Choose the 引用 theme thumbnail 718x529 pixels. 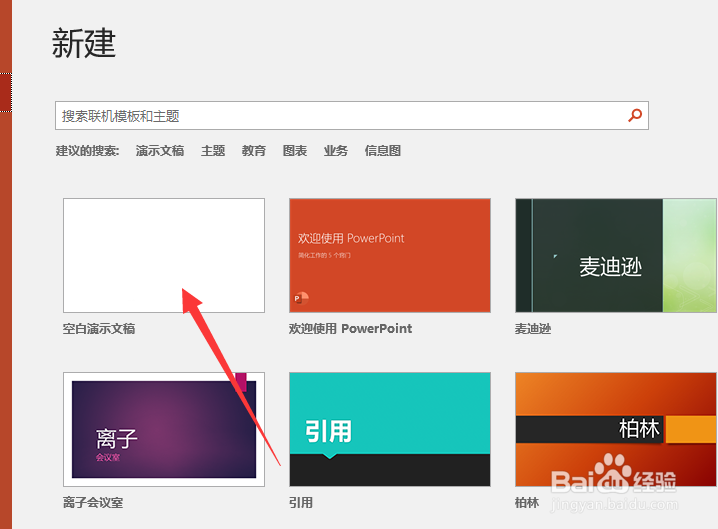pos(390,429)
